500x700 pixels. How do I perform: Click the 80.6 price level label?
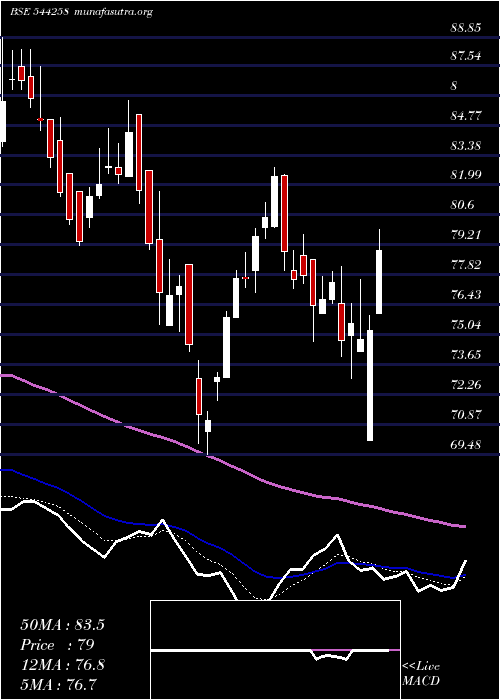463,205
